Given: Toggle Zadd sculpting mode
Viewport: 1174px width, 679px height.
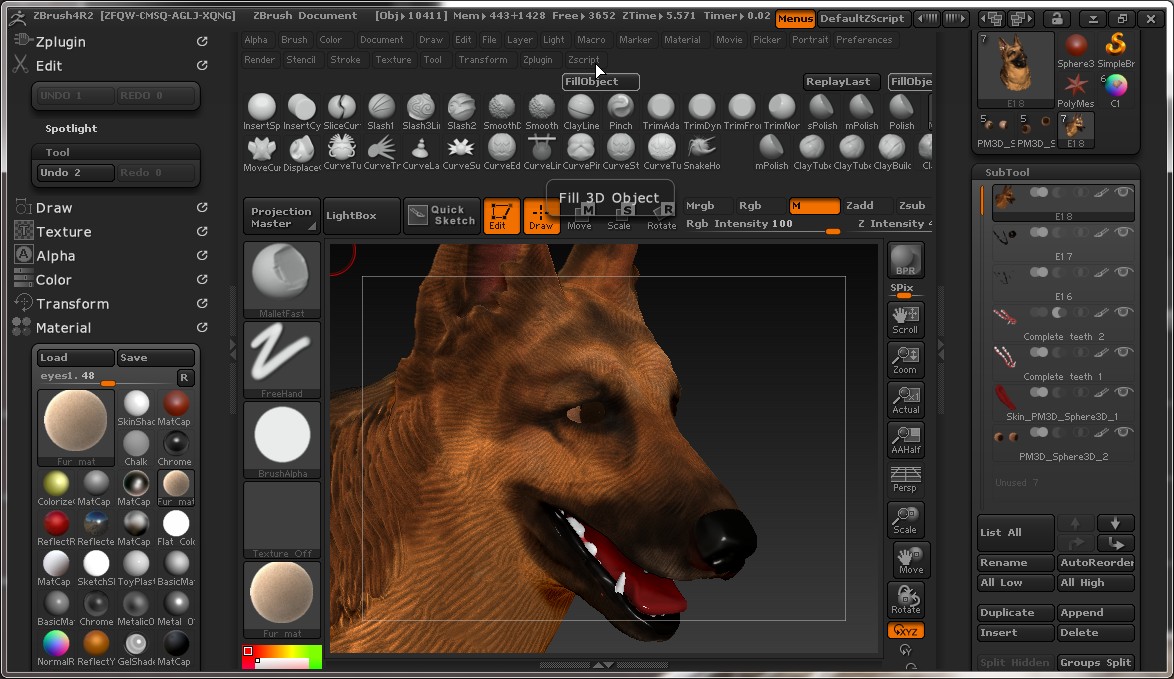Looking at the screenshot, I should pos(860,205).
